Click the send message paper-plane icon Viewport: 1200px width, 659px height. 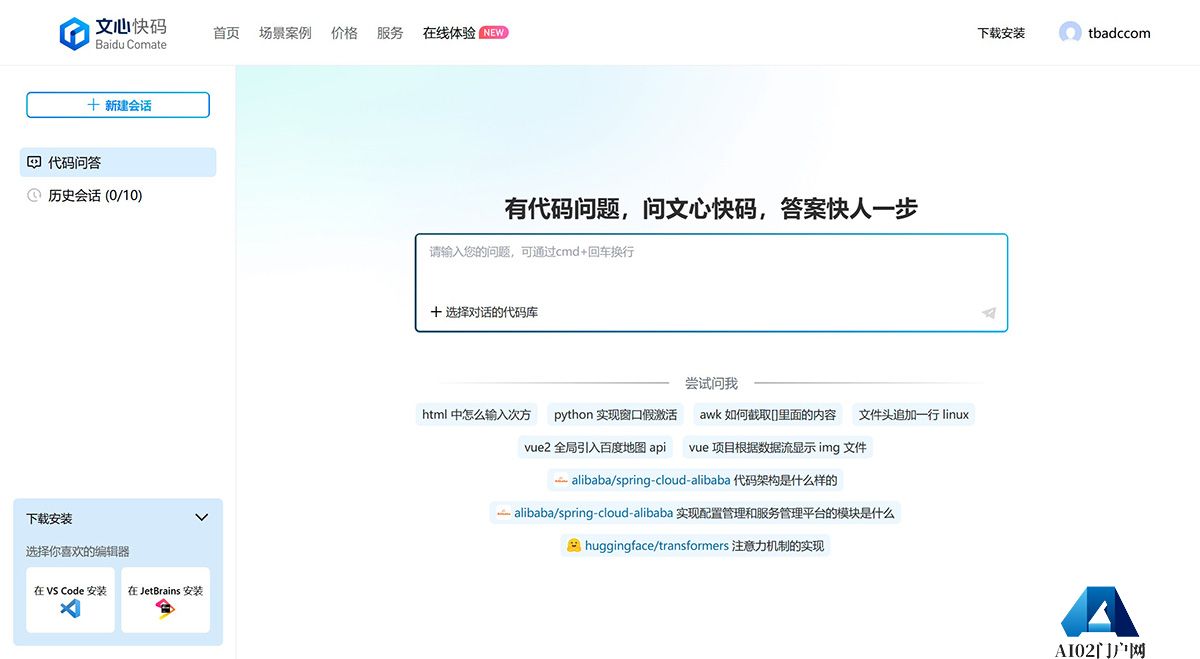tap(988, 313)
